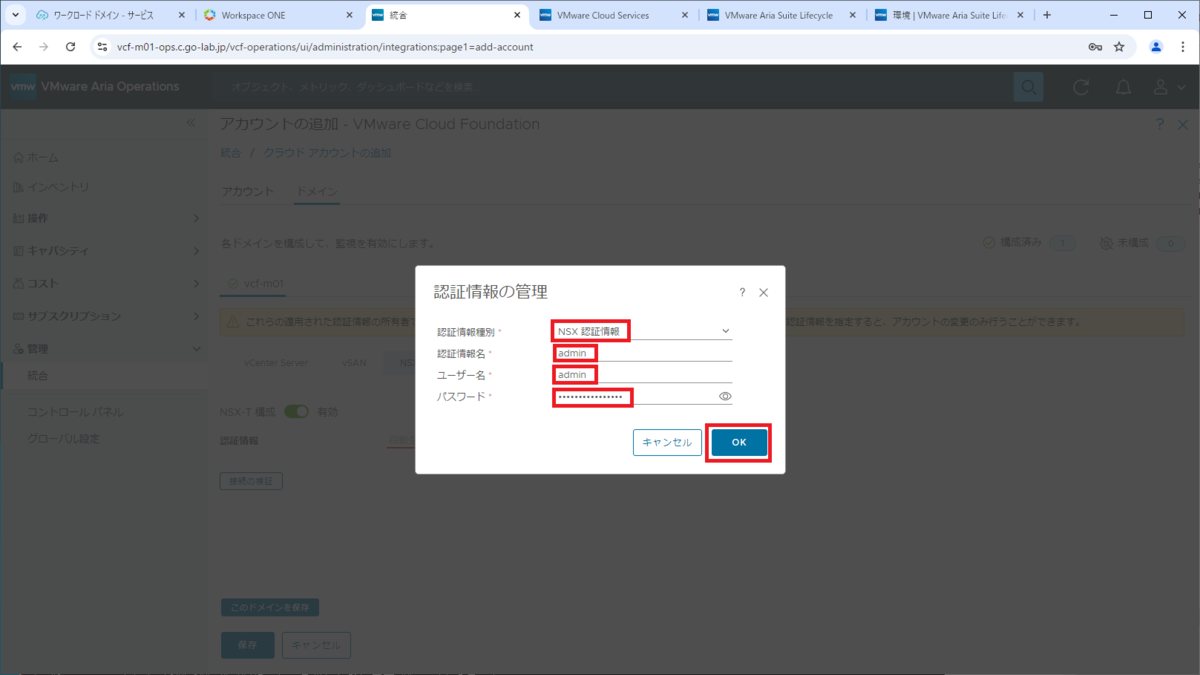Close the Workspace ONE browser tab
1200x675 pixels.
point(347,15)
